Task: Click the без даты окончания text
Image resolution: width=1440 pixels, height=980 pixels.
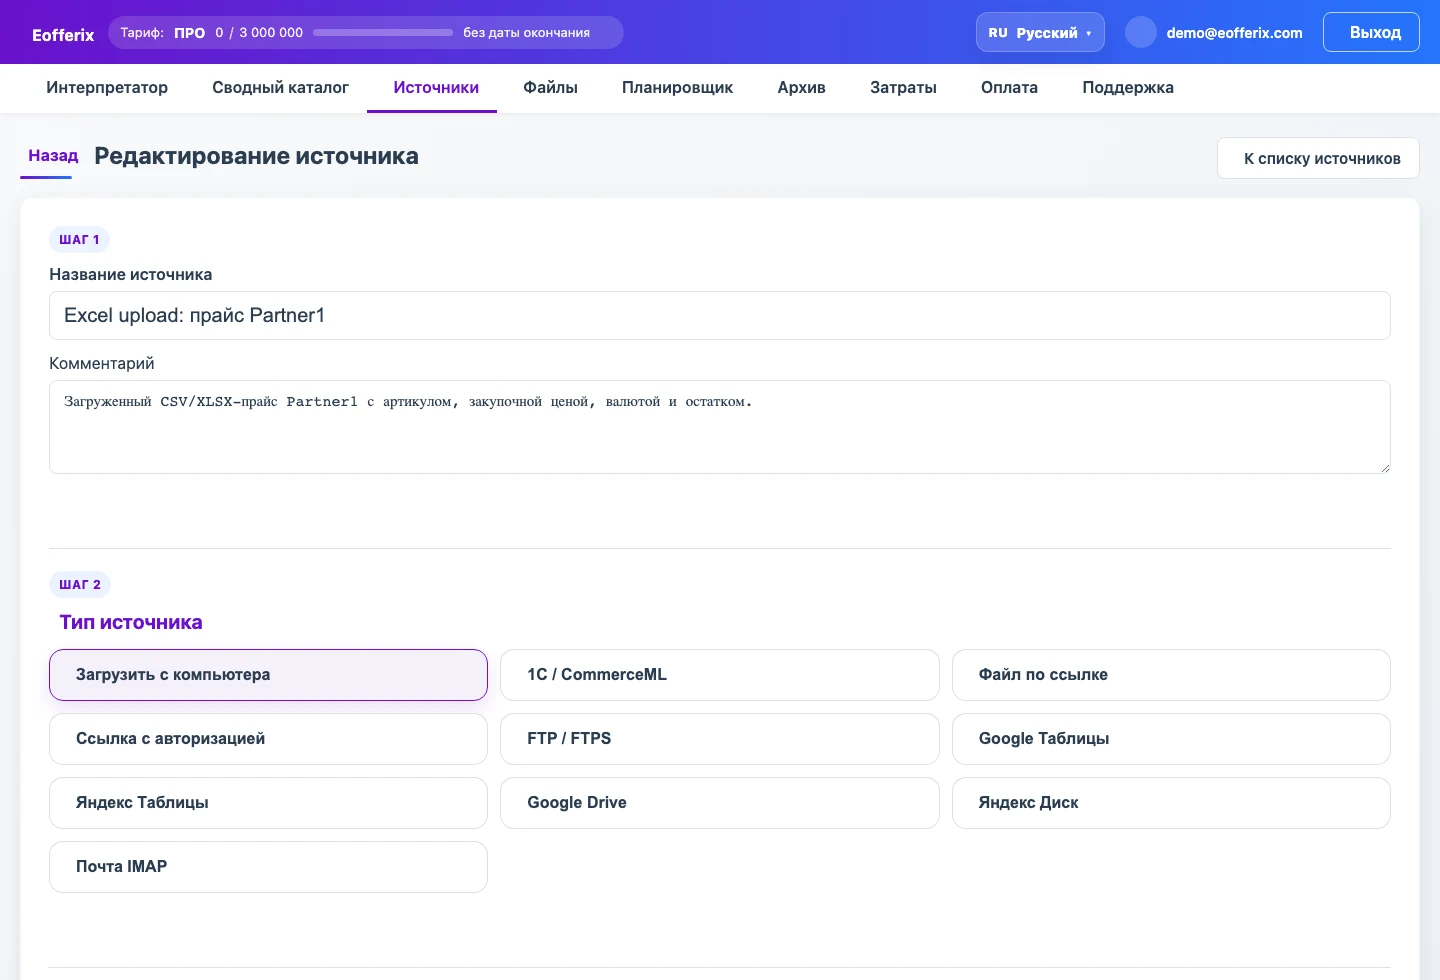Action: pyautogui.click(x=526, y=33)
